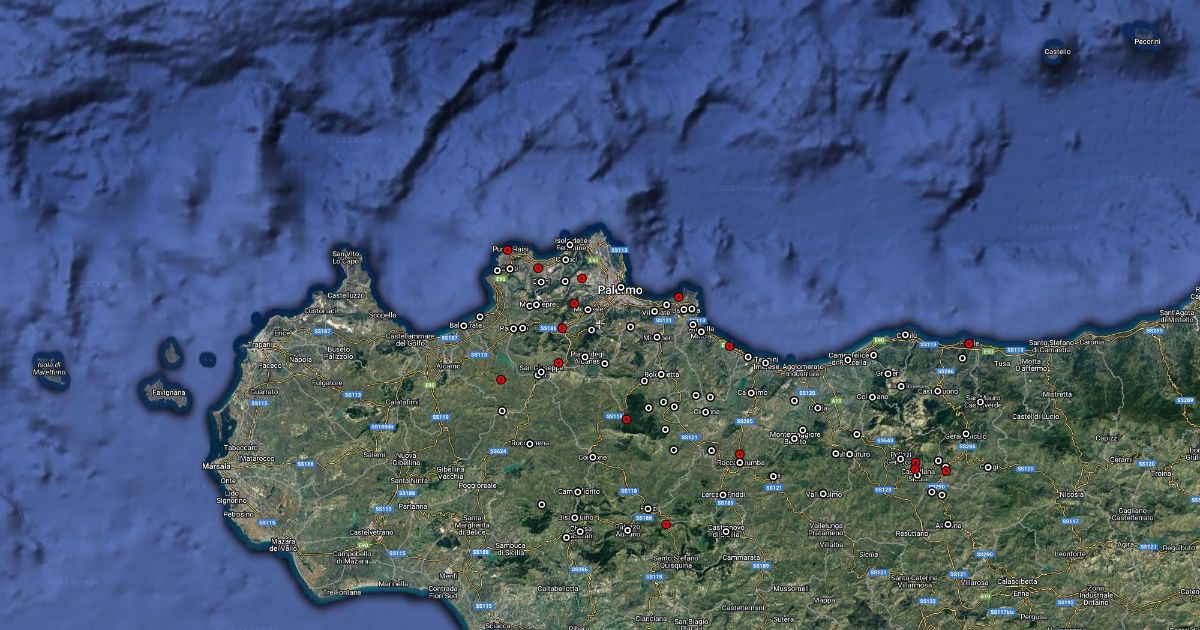Select white marker on Roccamena
Image resolution: width=1200 pixels, height=630 pixels.
(x=530, y=442)
